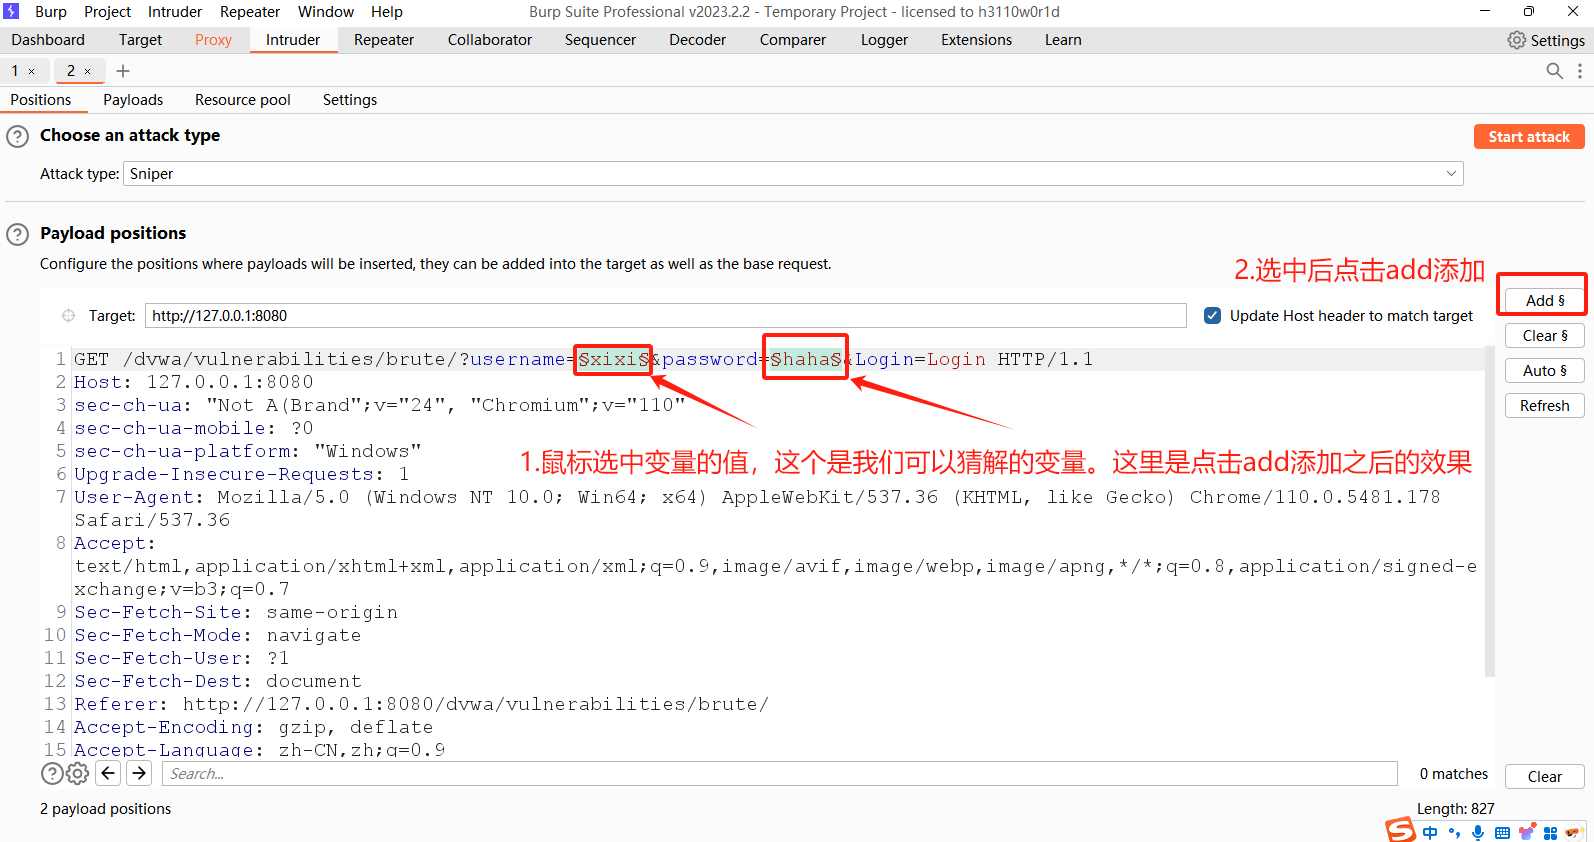1594x842 pixels.
Task: Switch to the Learn tab
Action: 1063,40
